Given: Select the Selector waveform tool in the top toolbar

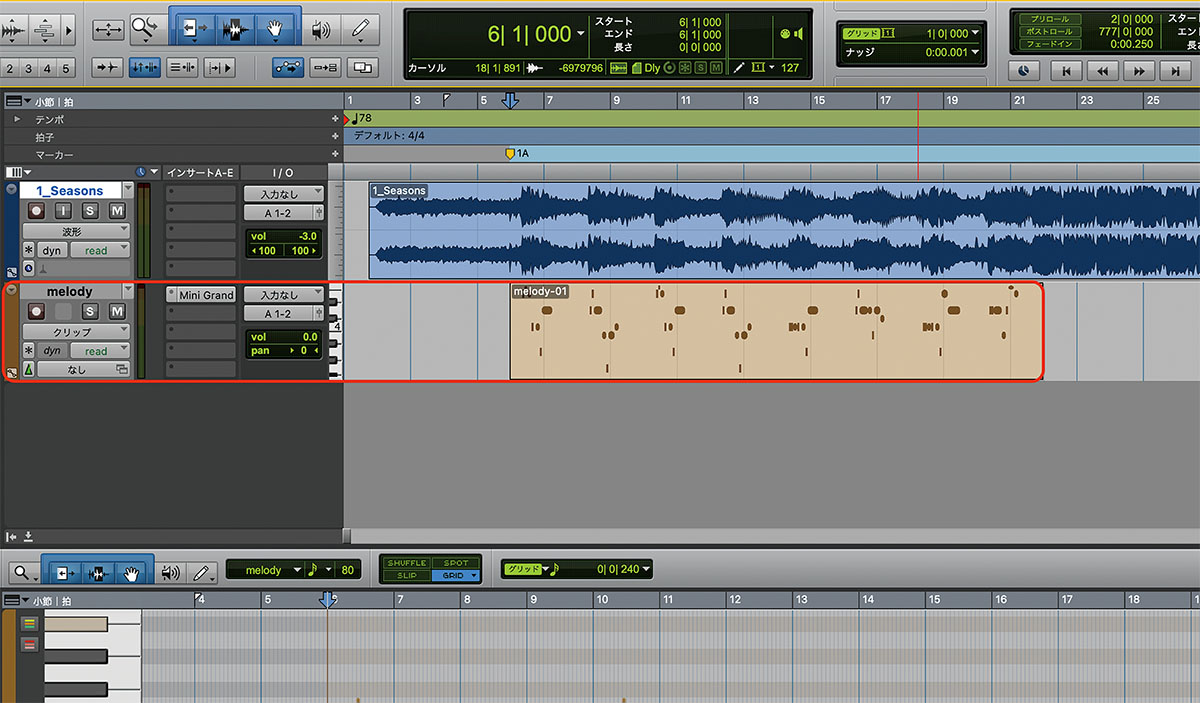Looking at the screenshot, I should pyautogui.click(x=236, y=30).
